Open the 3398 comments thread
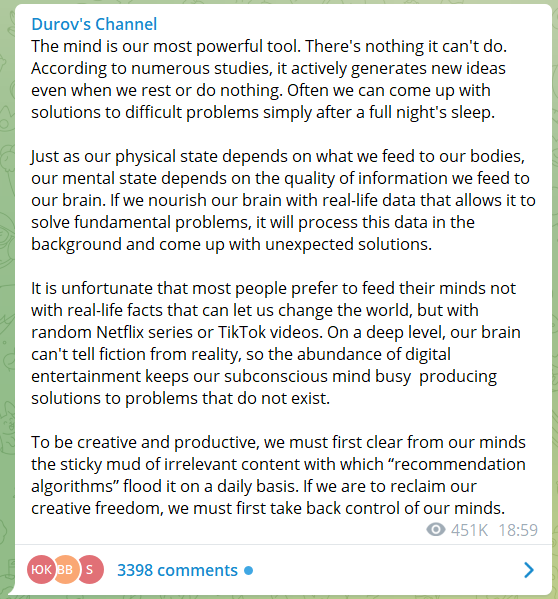This screenshot has width=558, height=599. coord(177,570)
